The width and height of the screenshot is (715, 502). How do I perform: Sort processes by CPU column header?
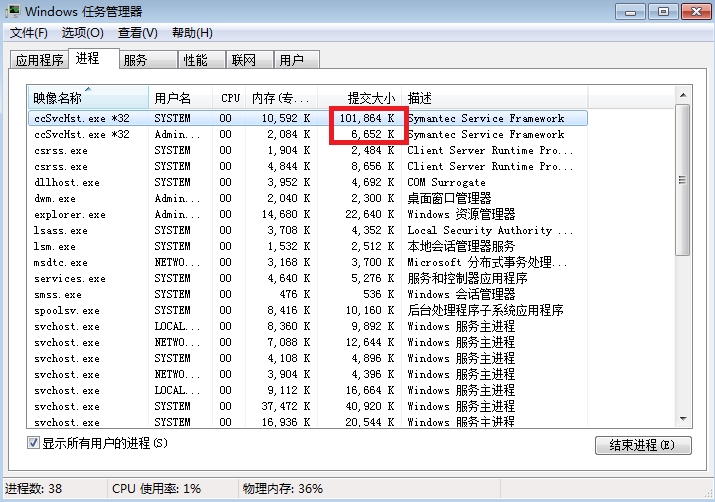tap(231, 98)
